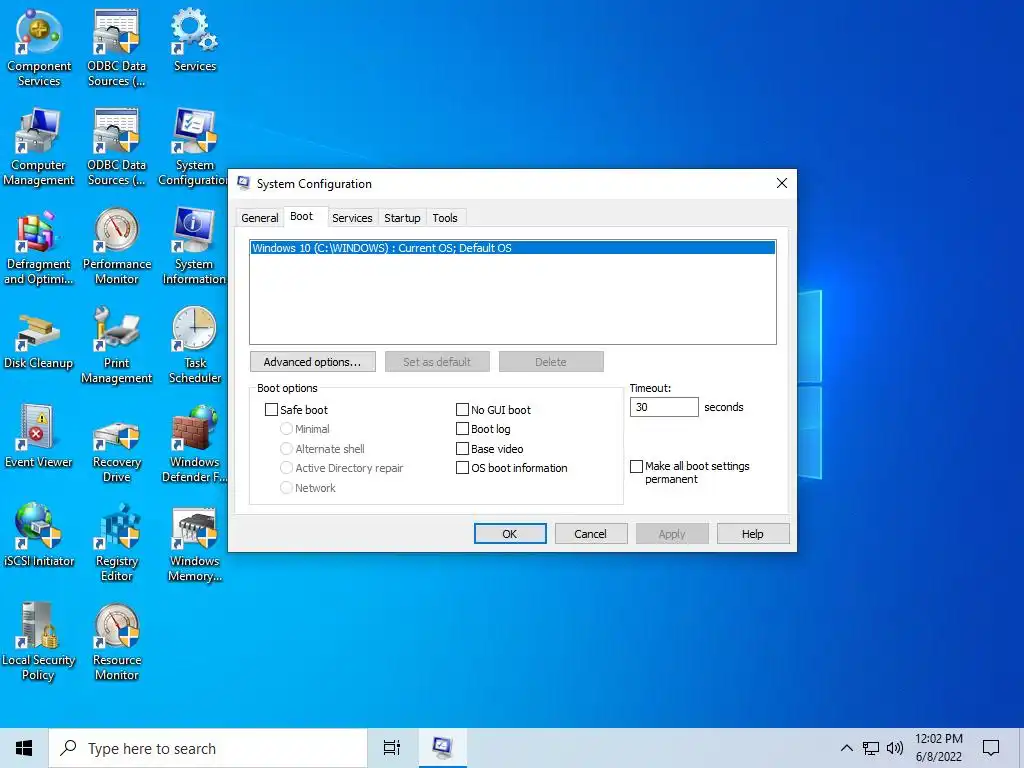Select the Resource Monitor desktop icon
Image resolution: width=1024 pixels, height=768 pixels.
(116, 642)
